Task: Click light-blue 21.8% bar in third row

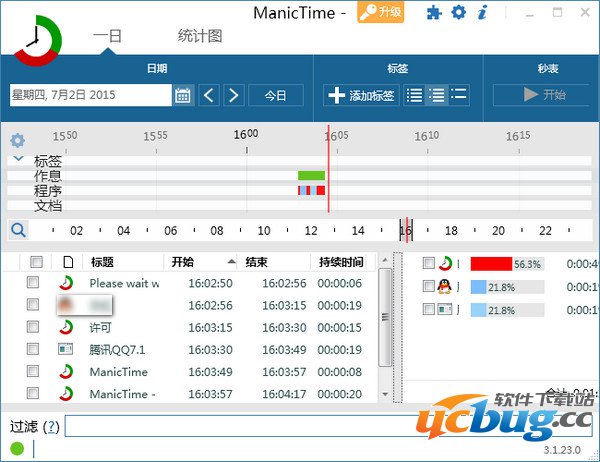Action: (478, 310)
